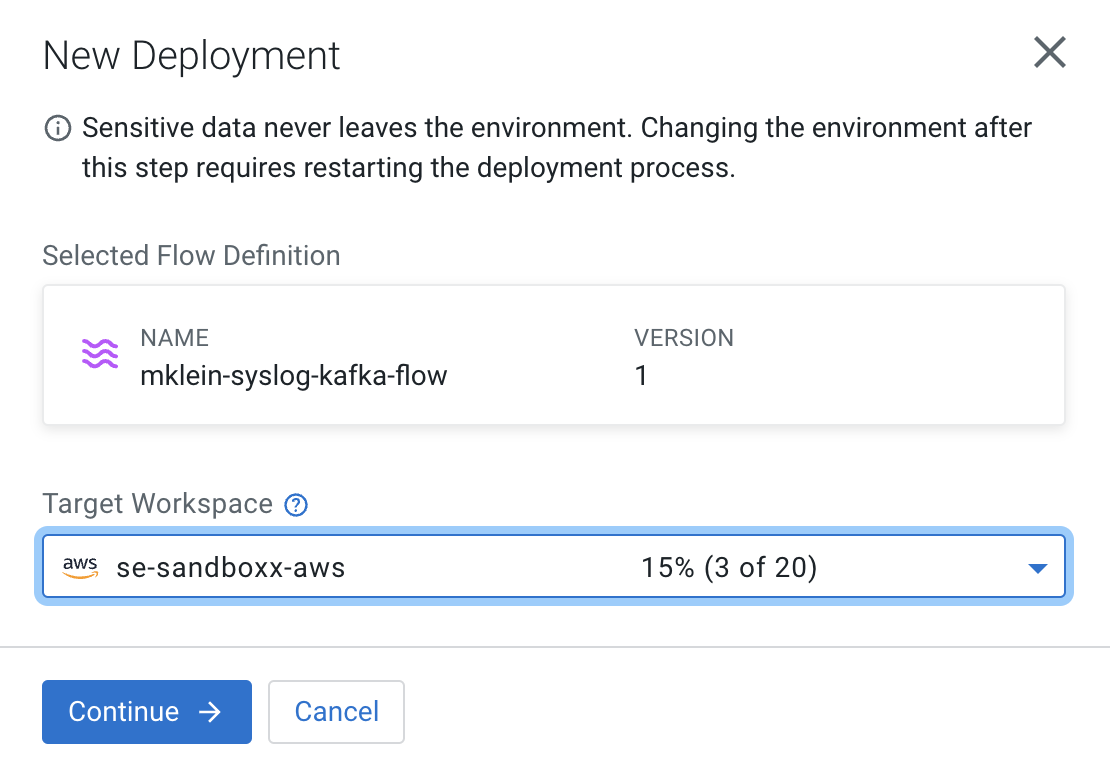The image size is (1110, 774).
Task: Click the purple flow definition waves icon
Action: point(100,354)
